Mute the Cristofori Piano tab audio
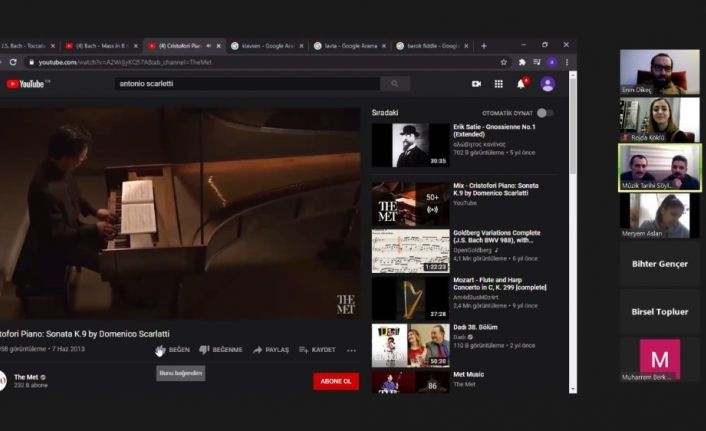This screenshot has width=706, height=431. pyautogui.click(x=209, y=46)
